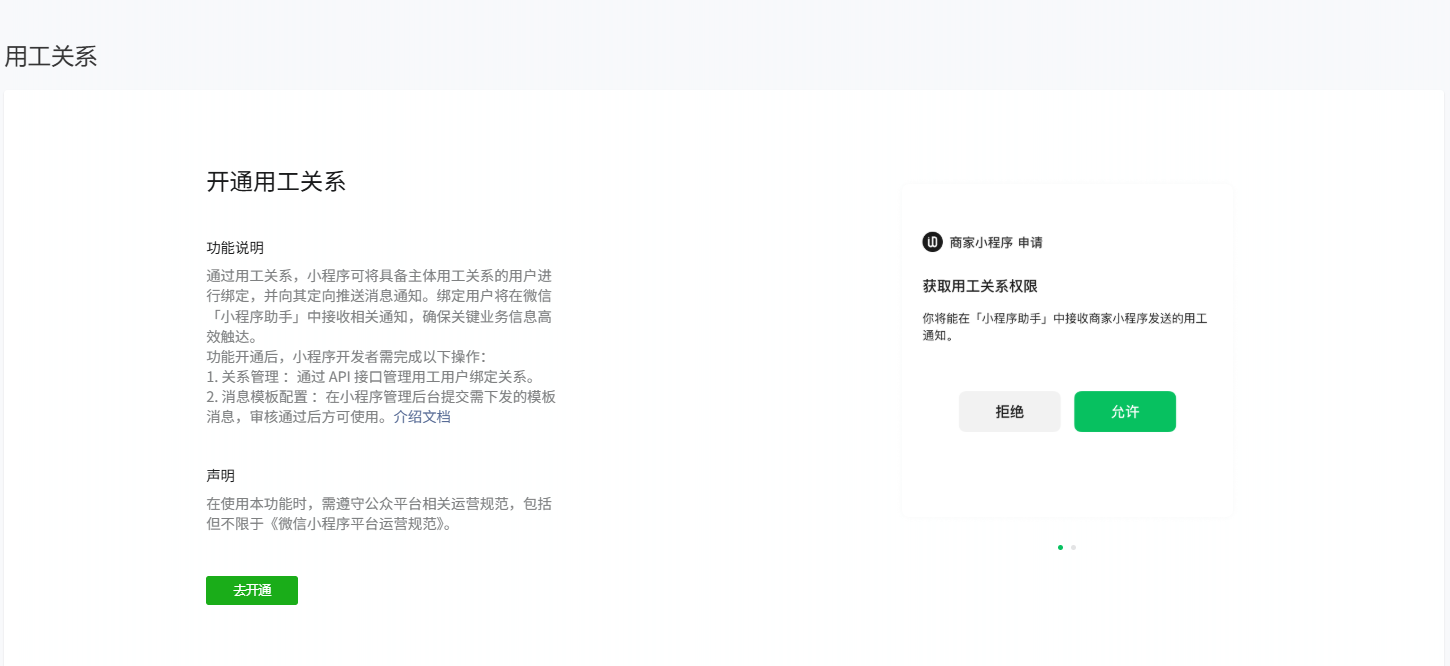Click the 微信小程序平台运营规范 text
Image resolution: width=1450 pixels, height=666 pixels.
[363, 523]
